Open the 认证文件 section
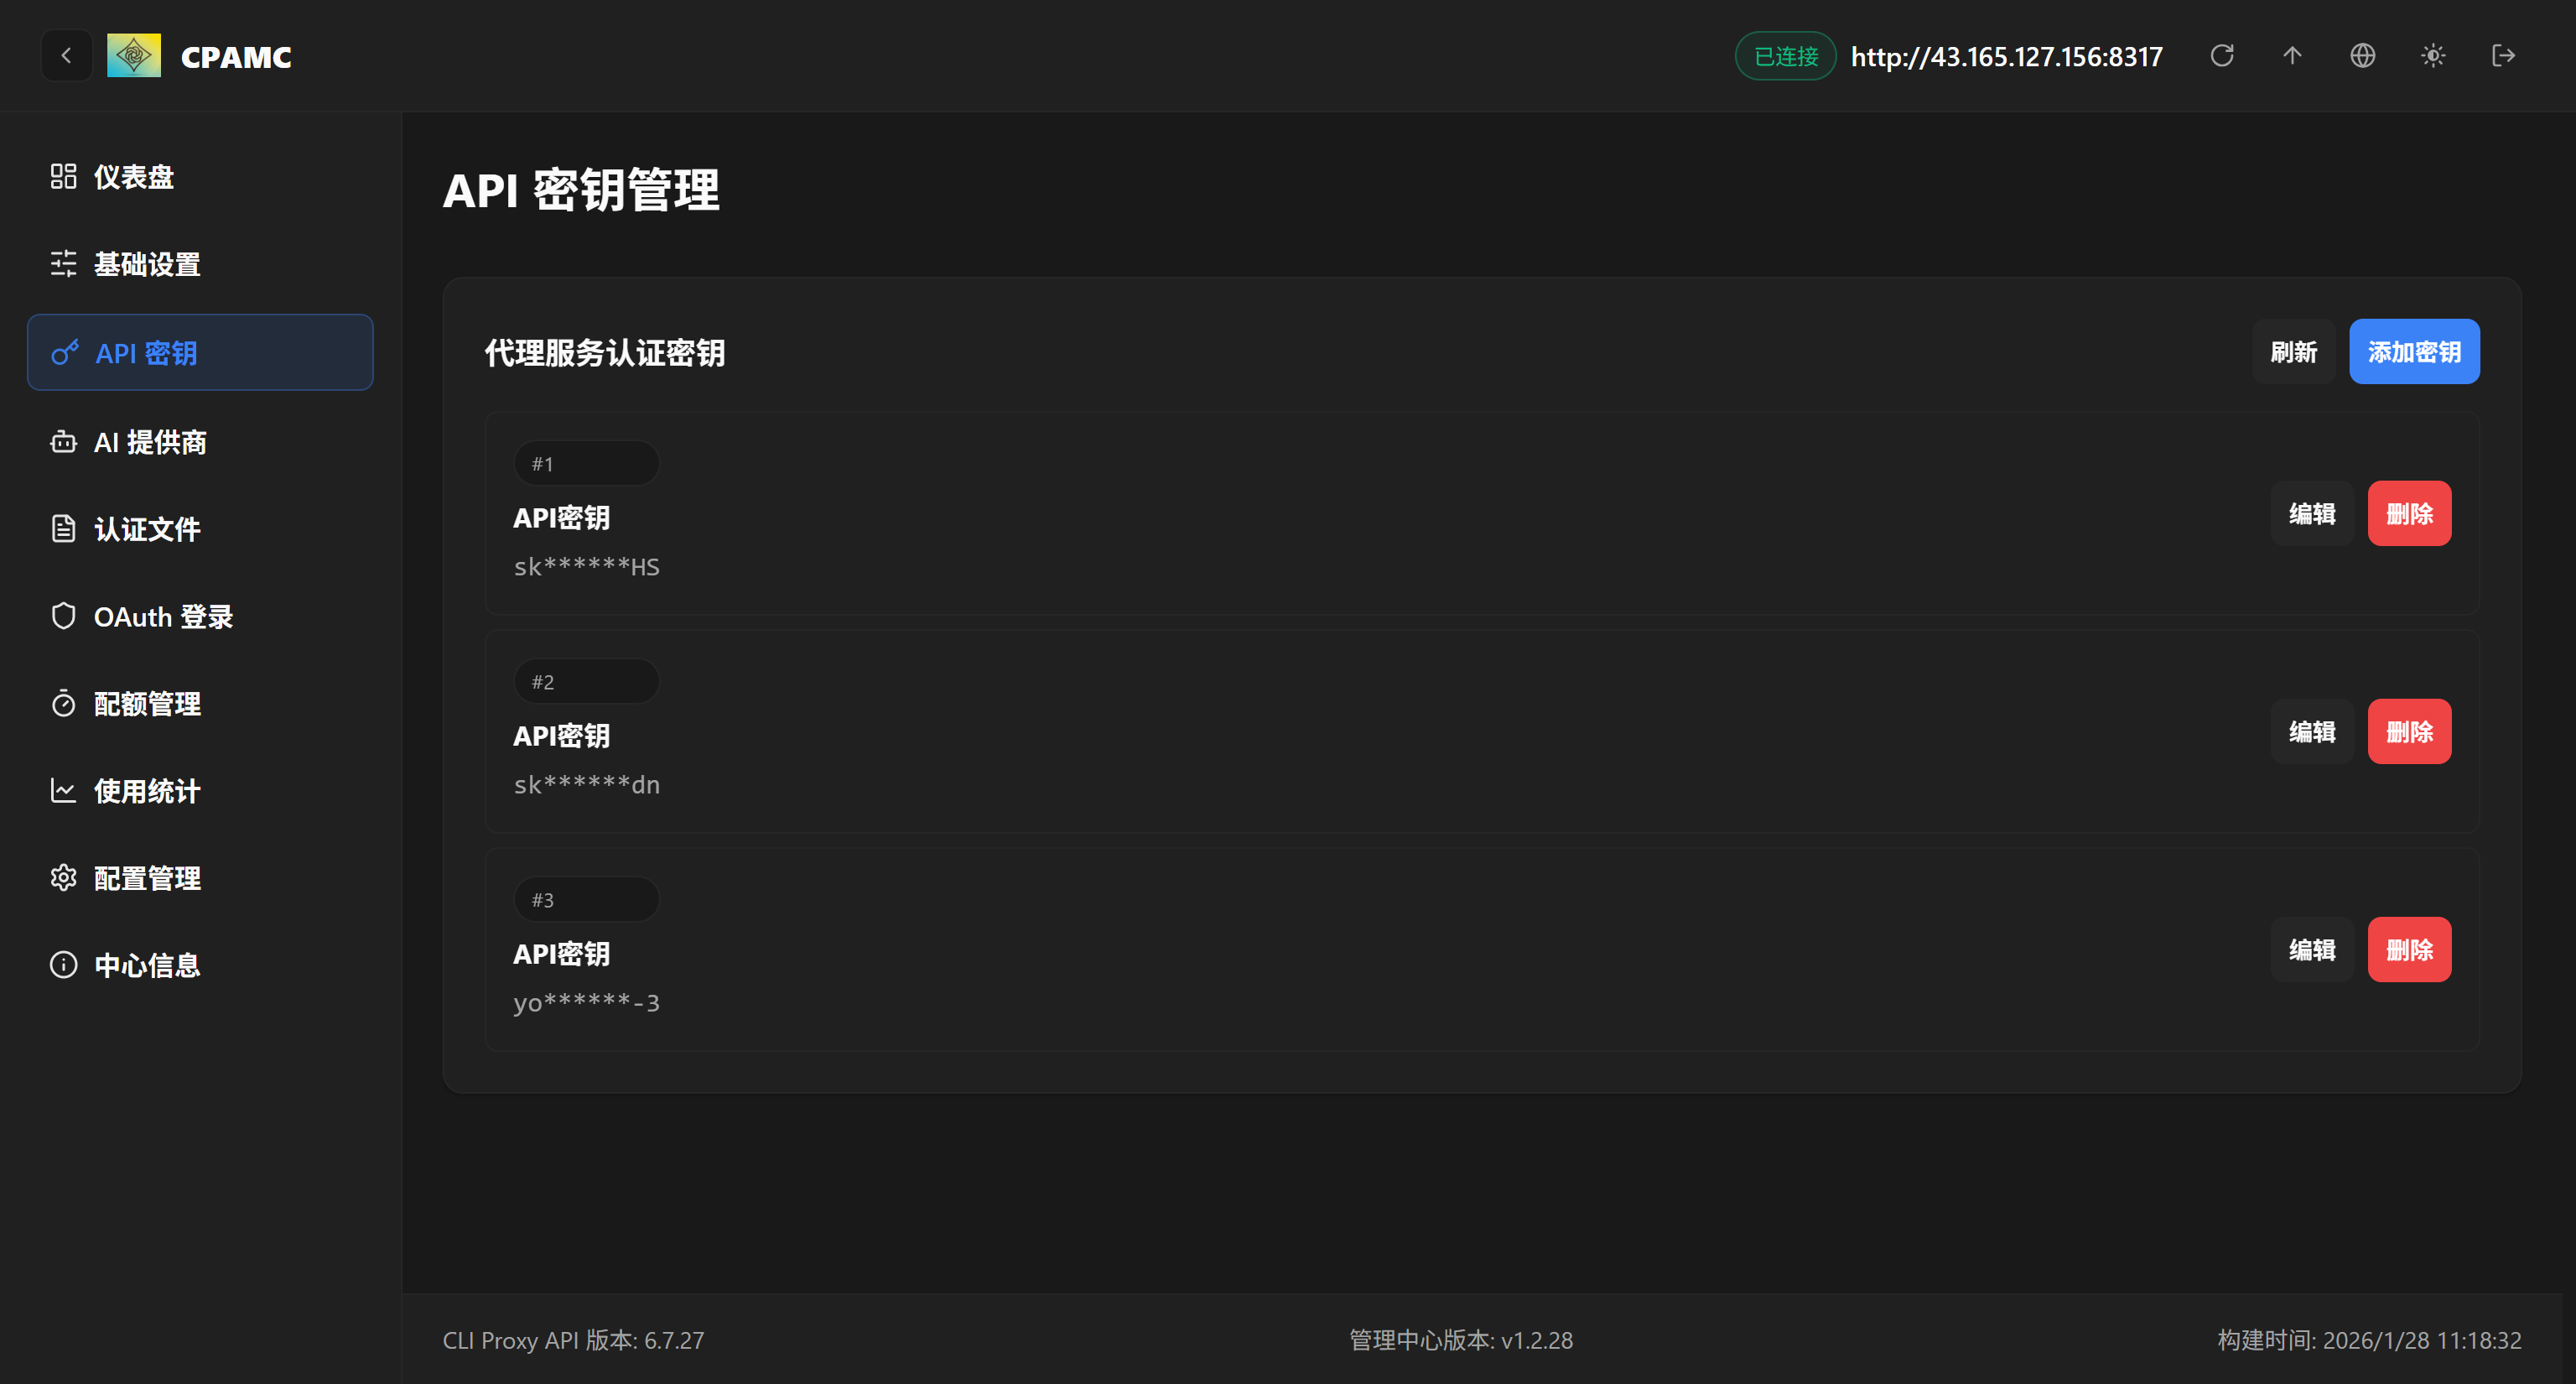The image size is (2576, 1384). (147, 529)
